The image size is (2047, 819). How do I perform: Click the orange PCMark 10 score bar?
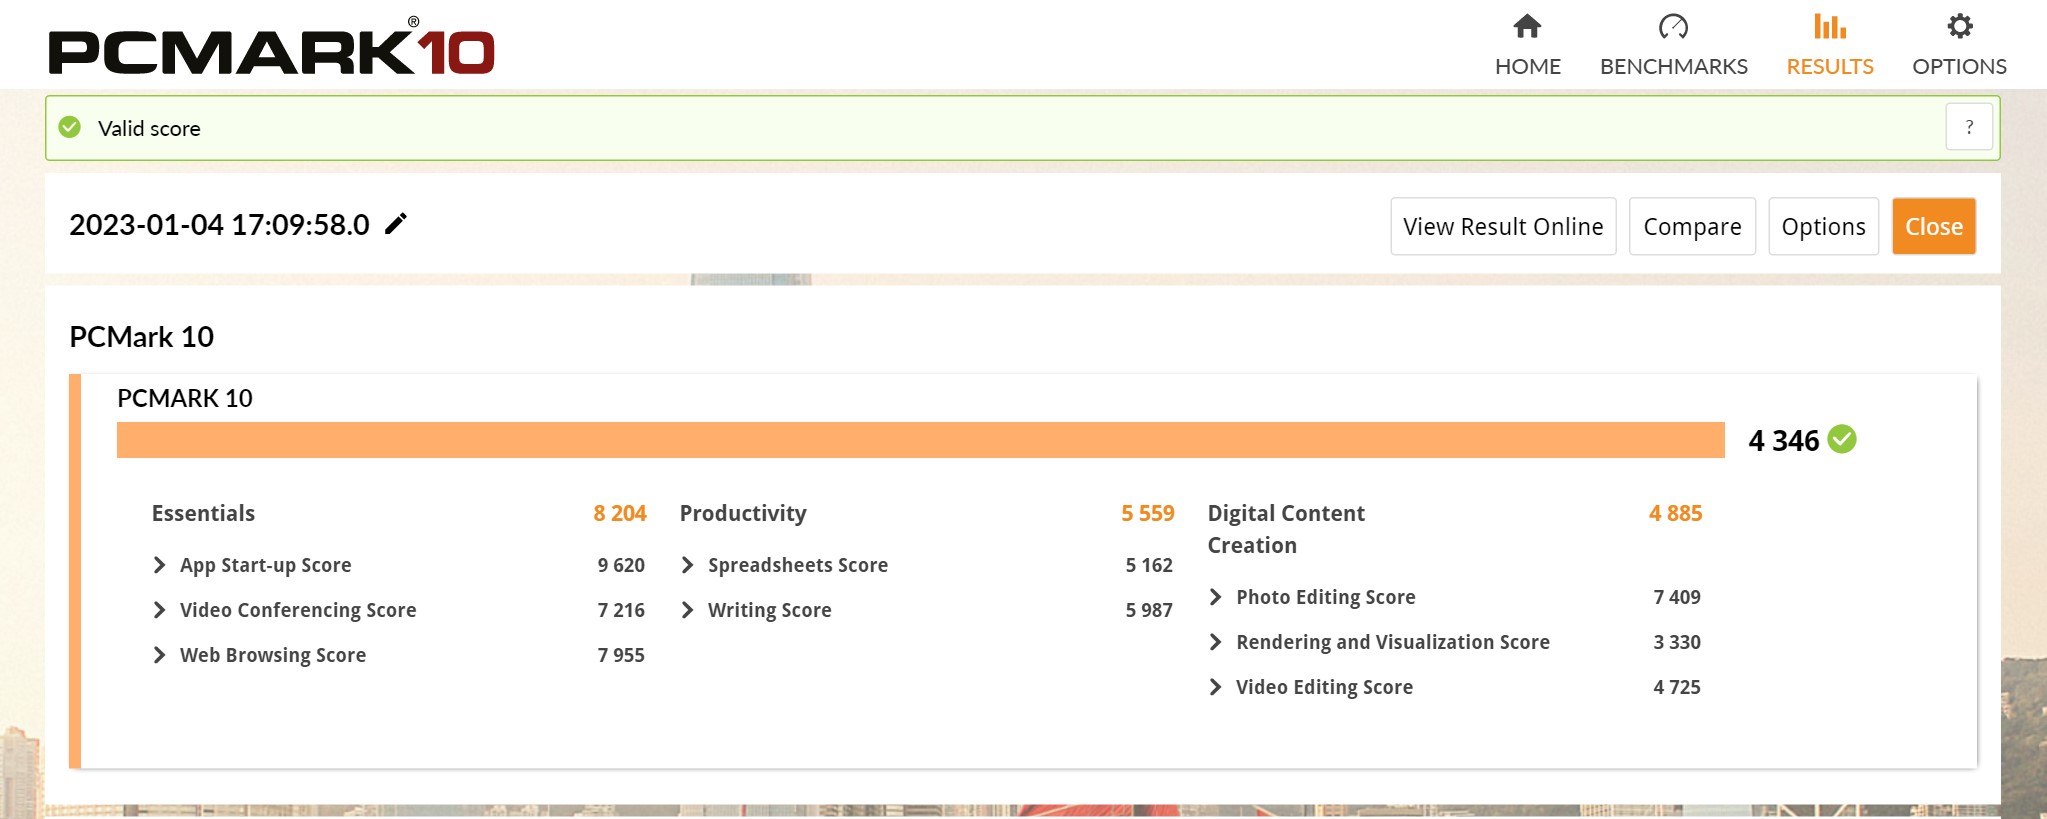coord(921,440)
